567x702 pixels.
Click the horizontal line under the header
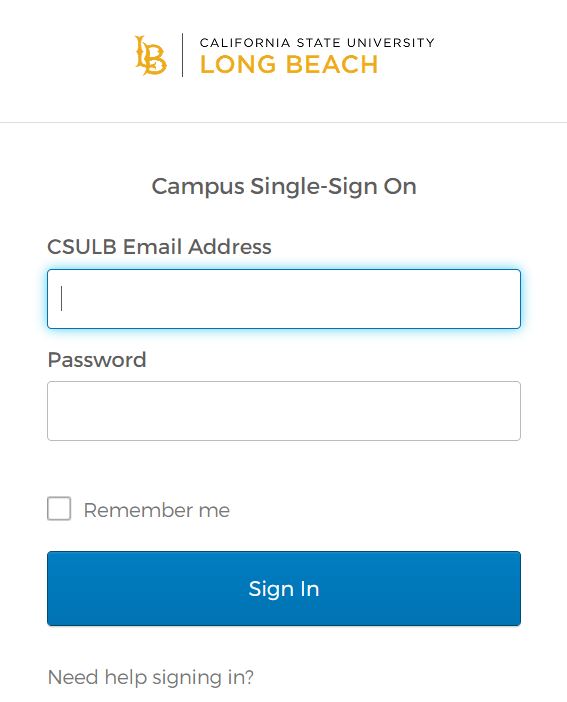pos(284,122)
